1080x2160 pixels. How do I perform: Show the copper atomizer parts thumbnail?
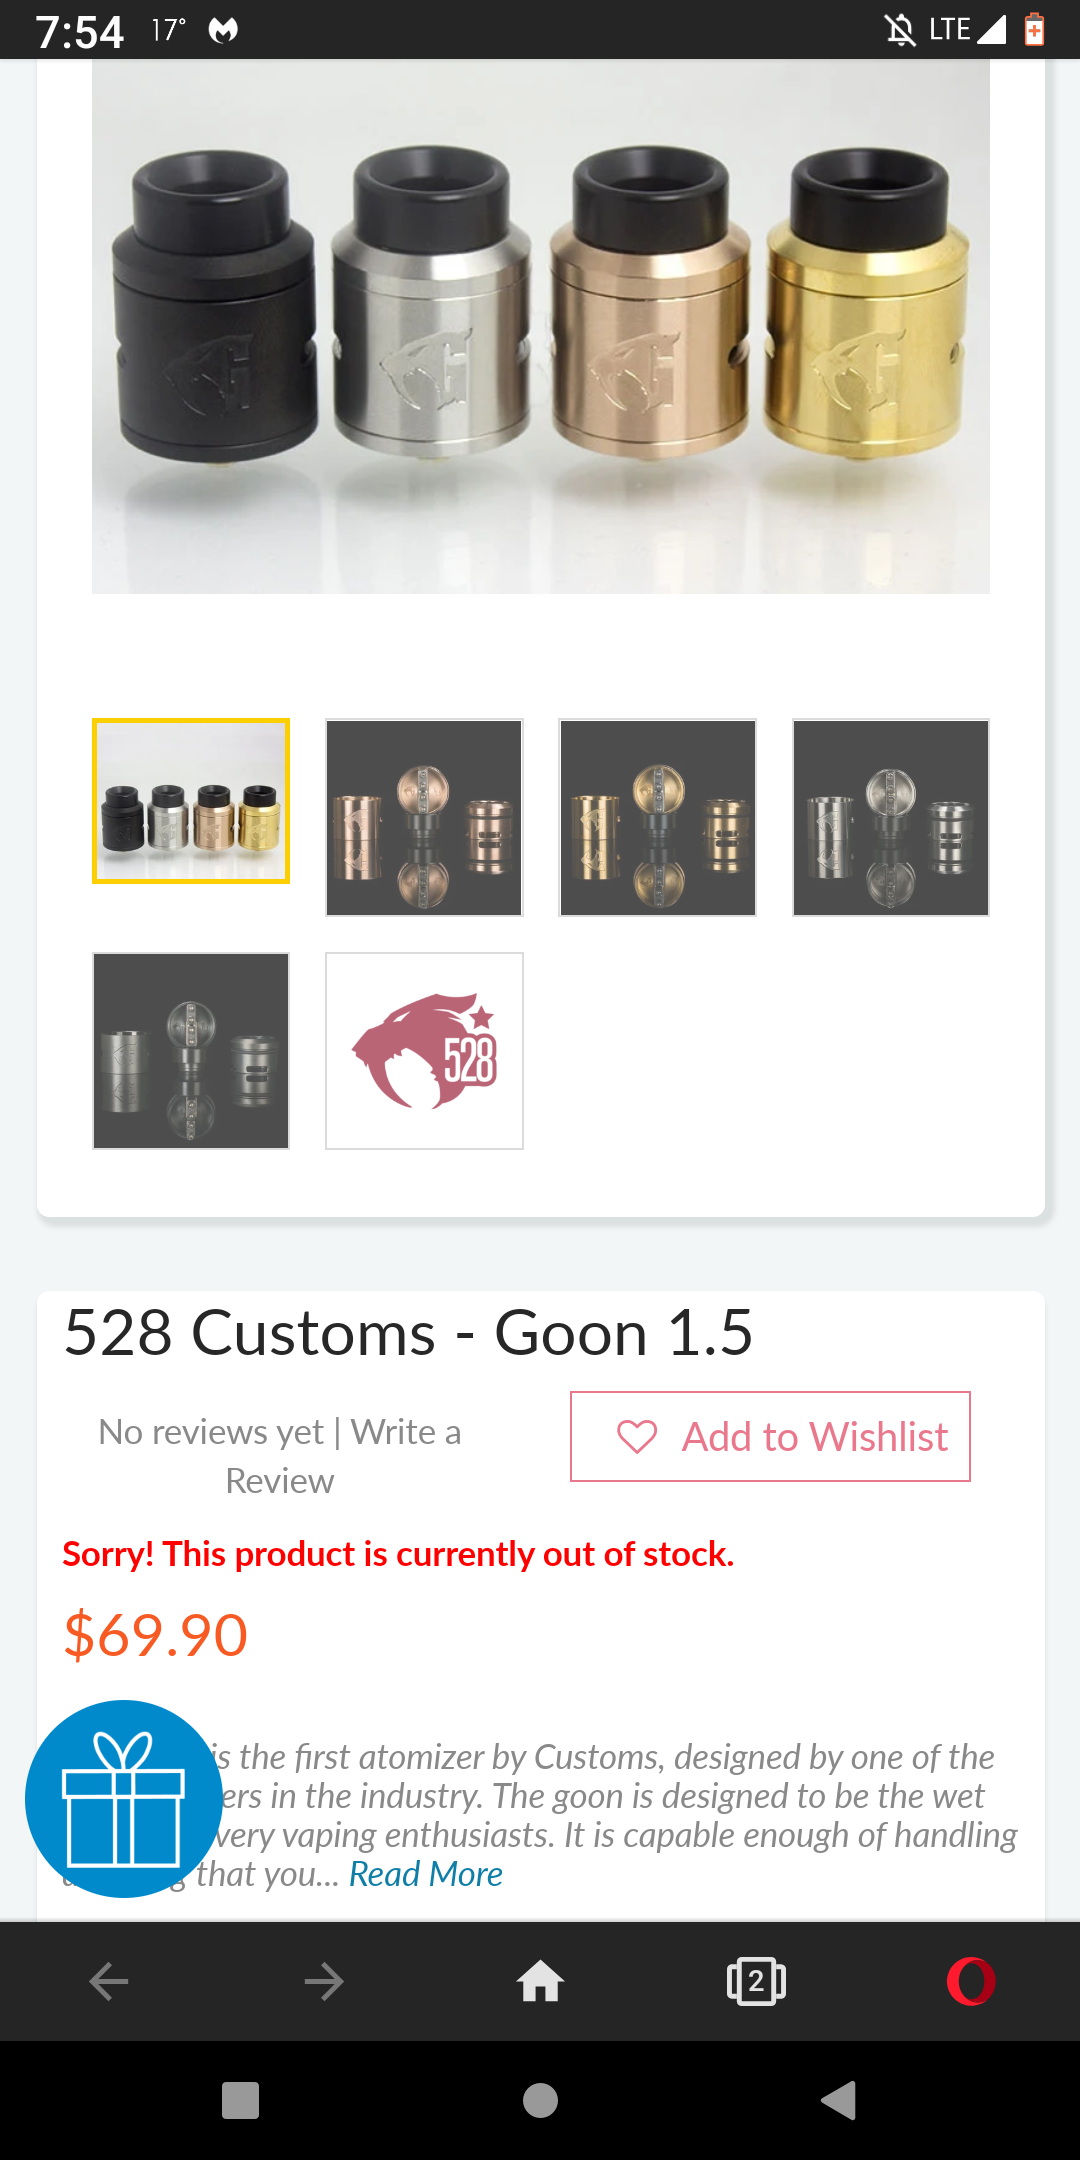point(424,817)
